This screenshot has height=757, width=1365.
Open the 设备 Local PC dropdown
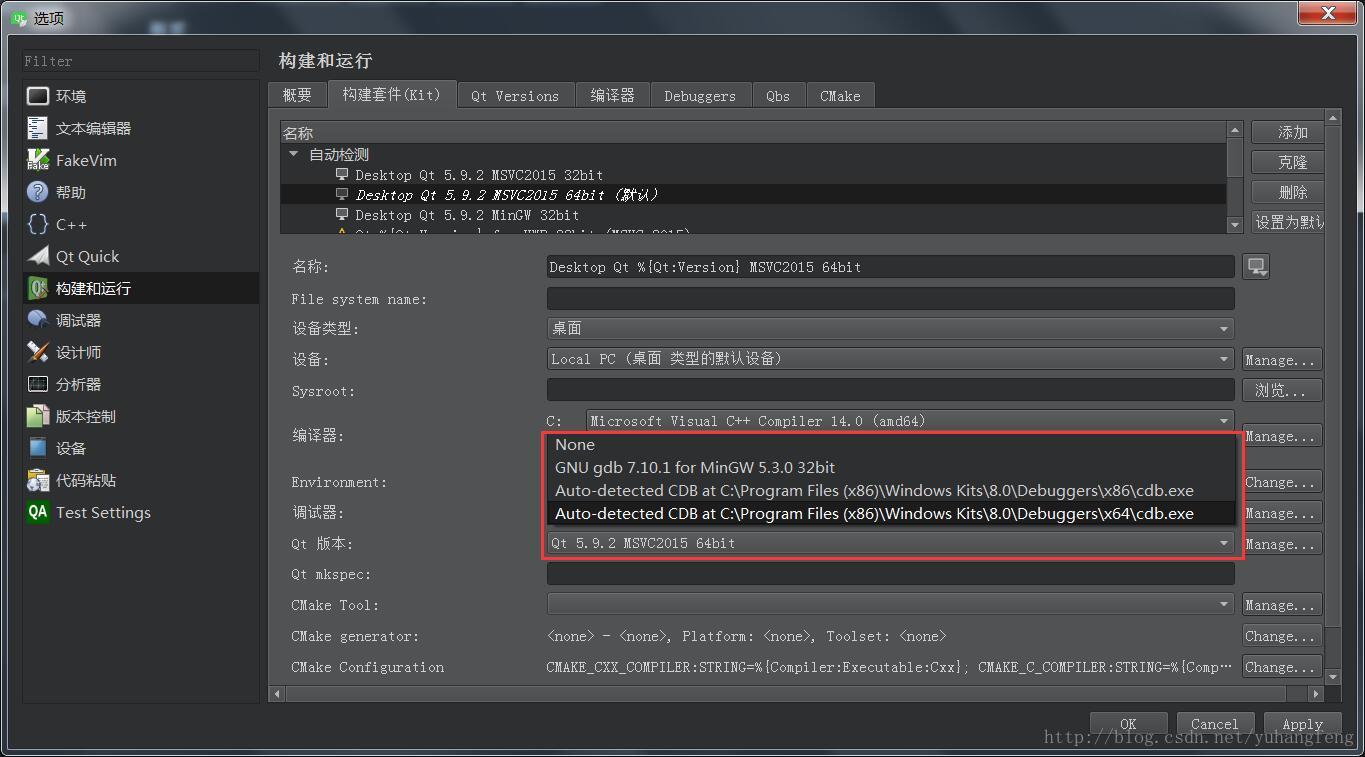pyautogui.click(x=890, y=358)
